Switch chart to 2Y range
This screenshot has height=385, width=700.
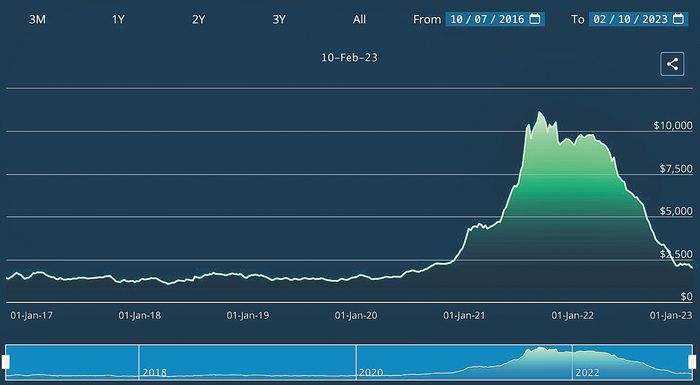(199, 20)
